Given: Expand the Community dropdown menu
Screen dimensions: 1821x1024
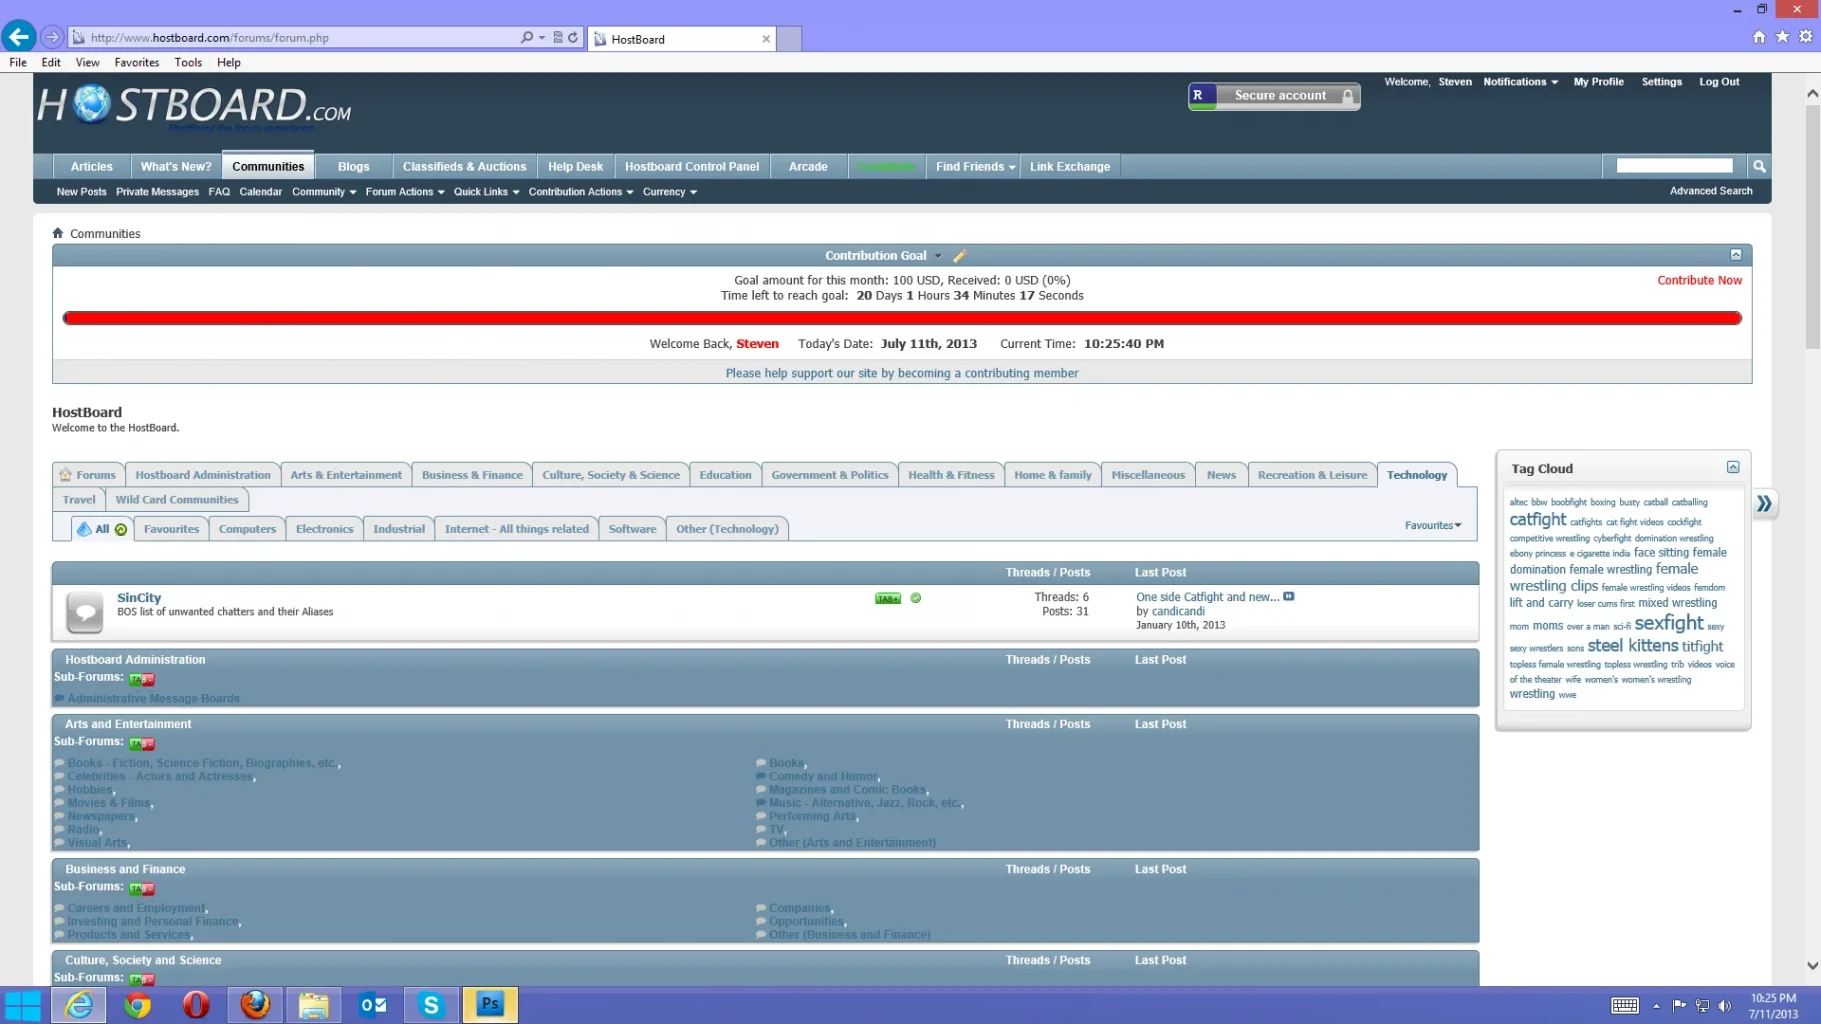Looking at the screenshot, I should (324, 192).
